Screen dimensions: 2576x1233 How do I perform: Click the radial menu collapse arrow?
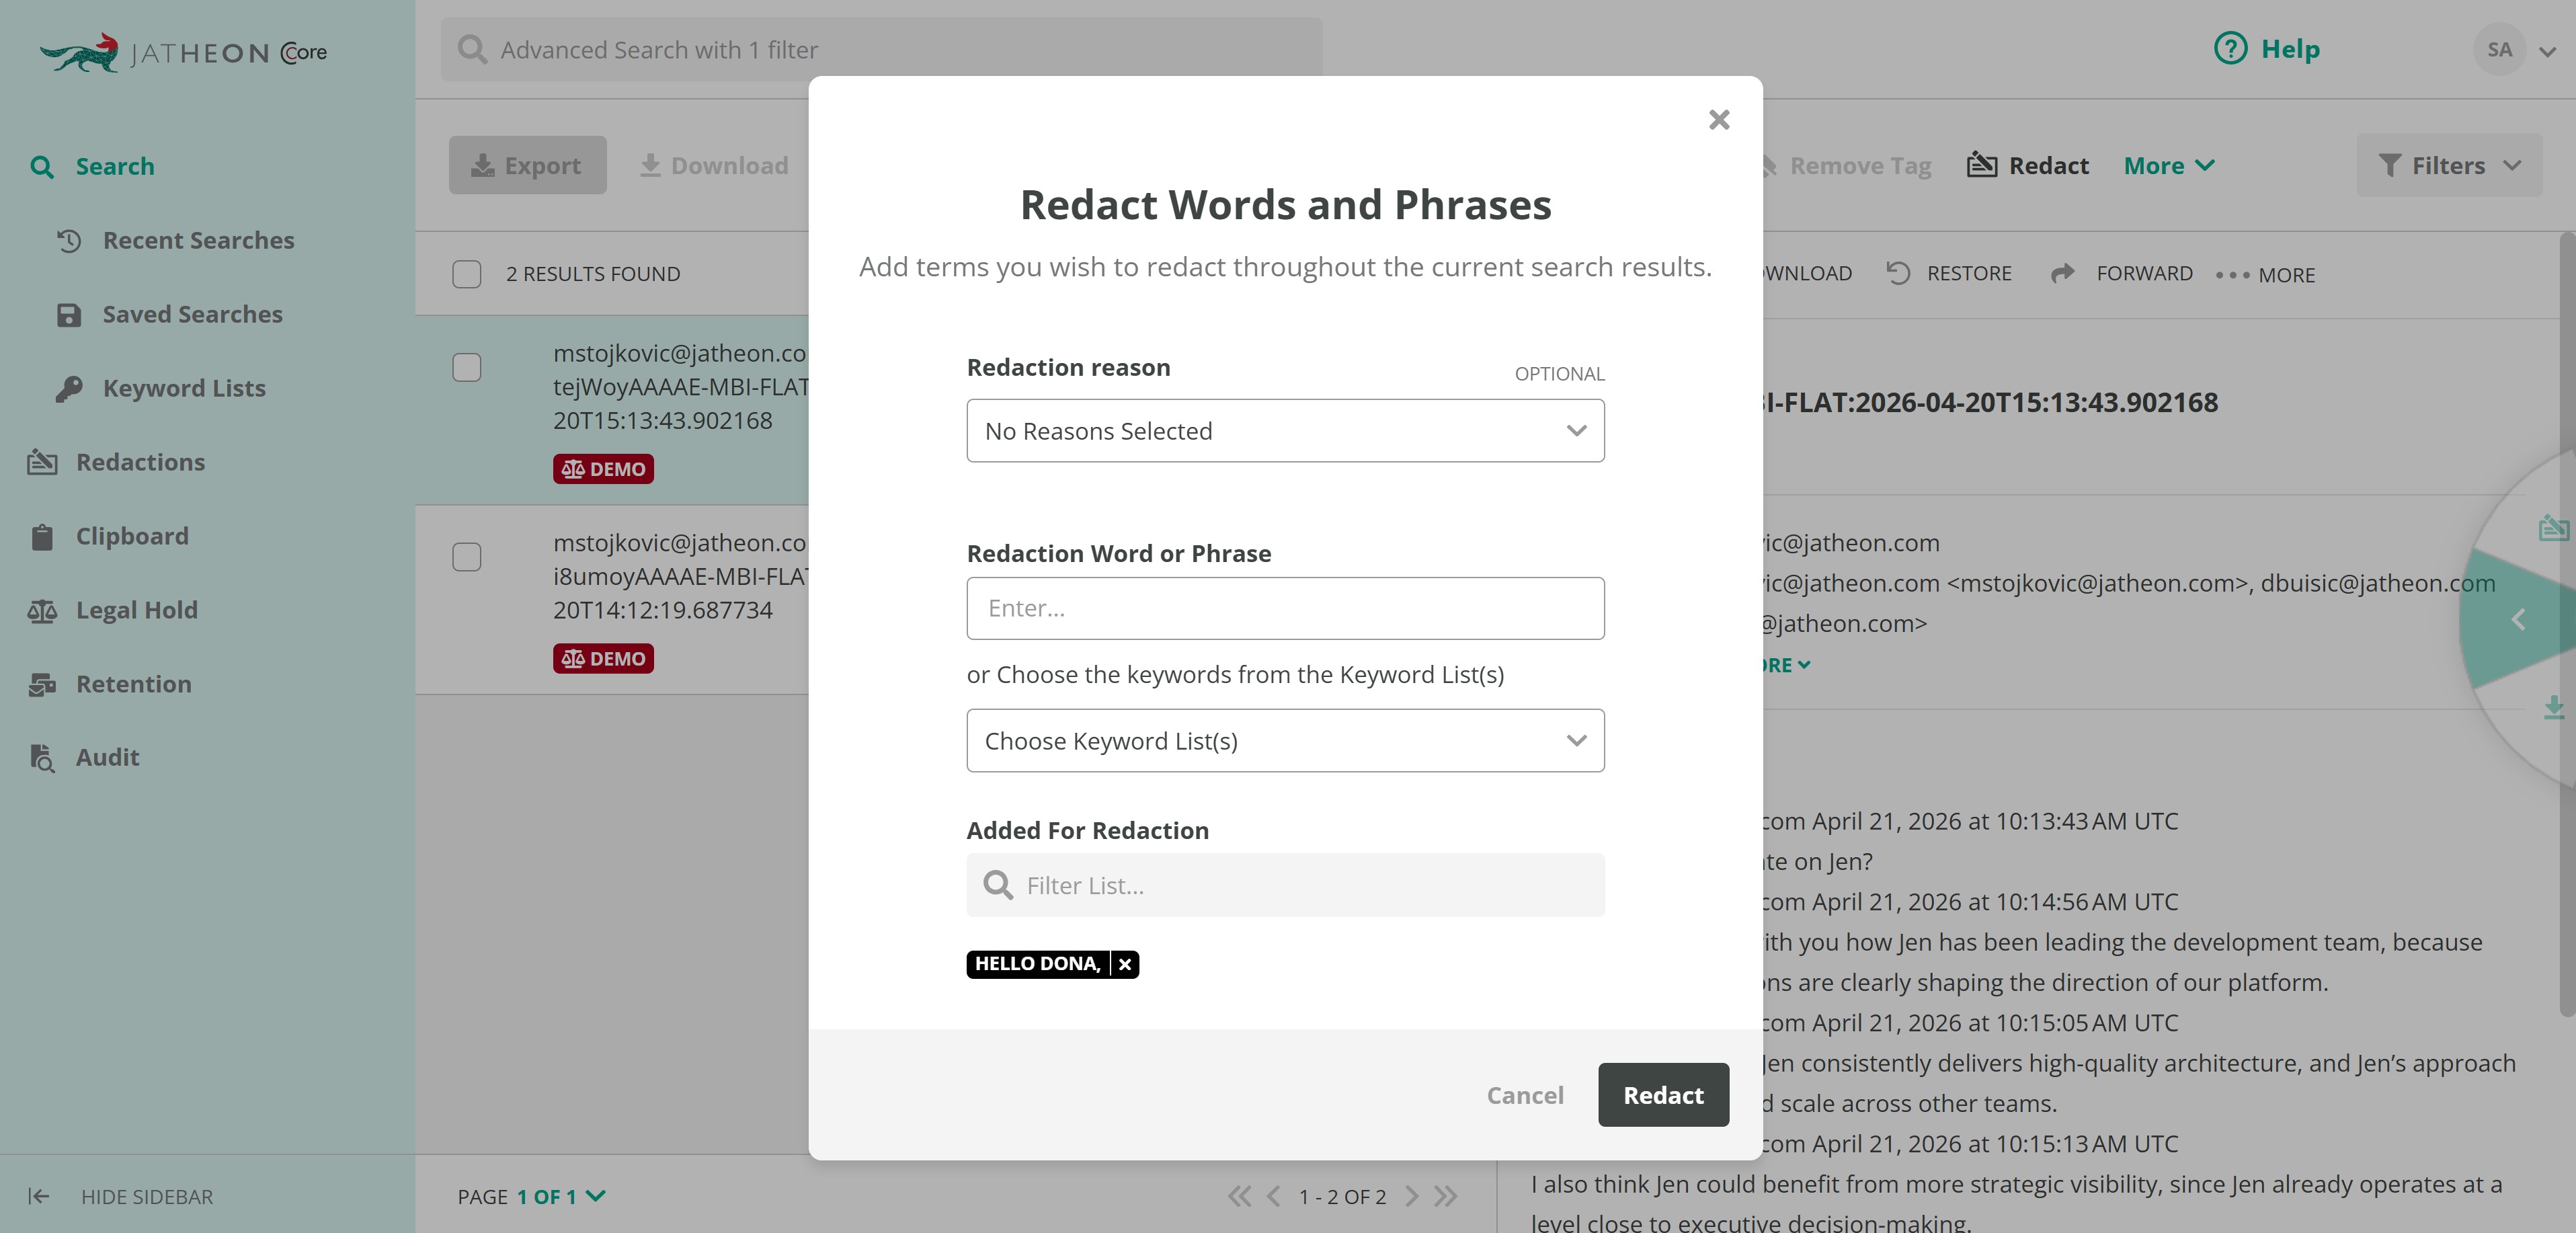tap(2518, 620)
